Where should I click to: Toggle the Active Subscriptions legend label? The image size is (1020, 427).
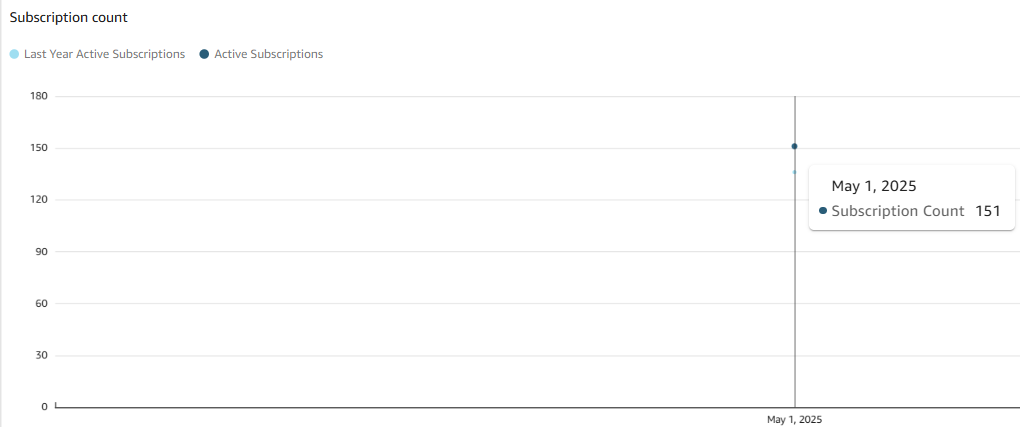click(x=268, y=54)
